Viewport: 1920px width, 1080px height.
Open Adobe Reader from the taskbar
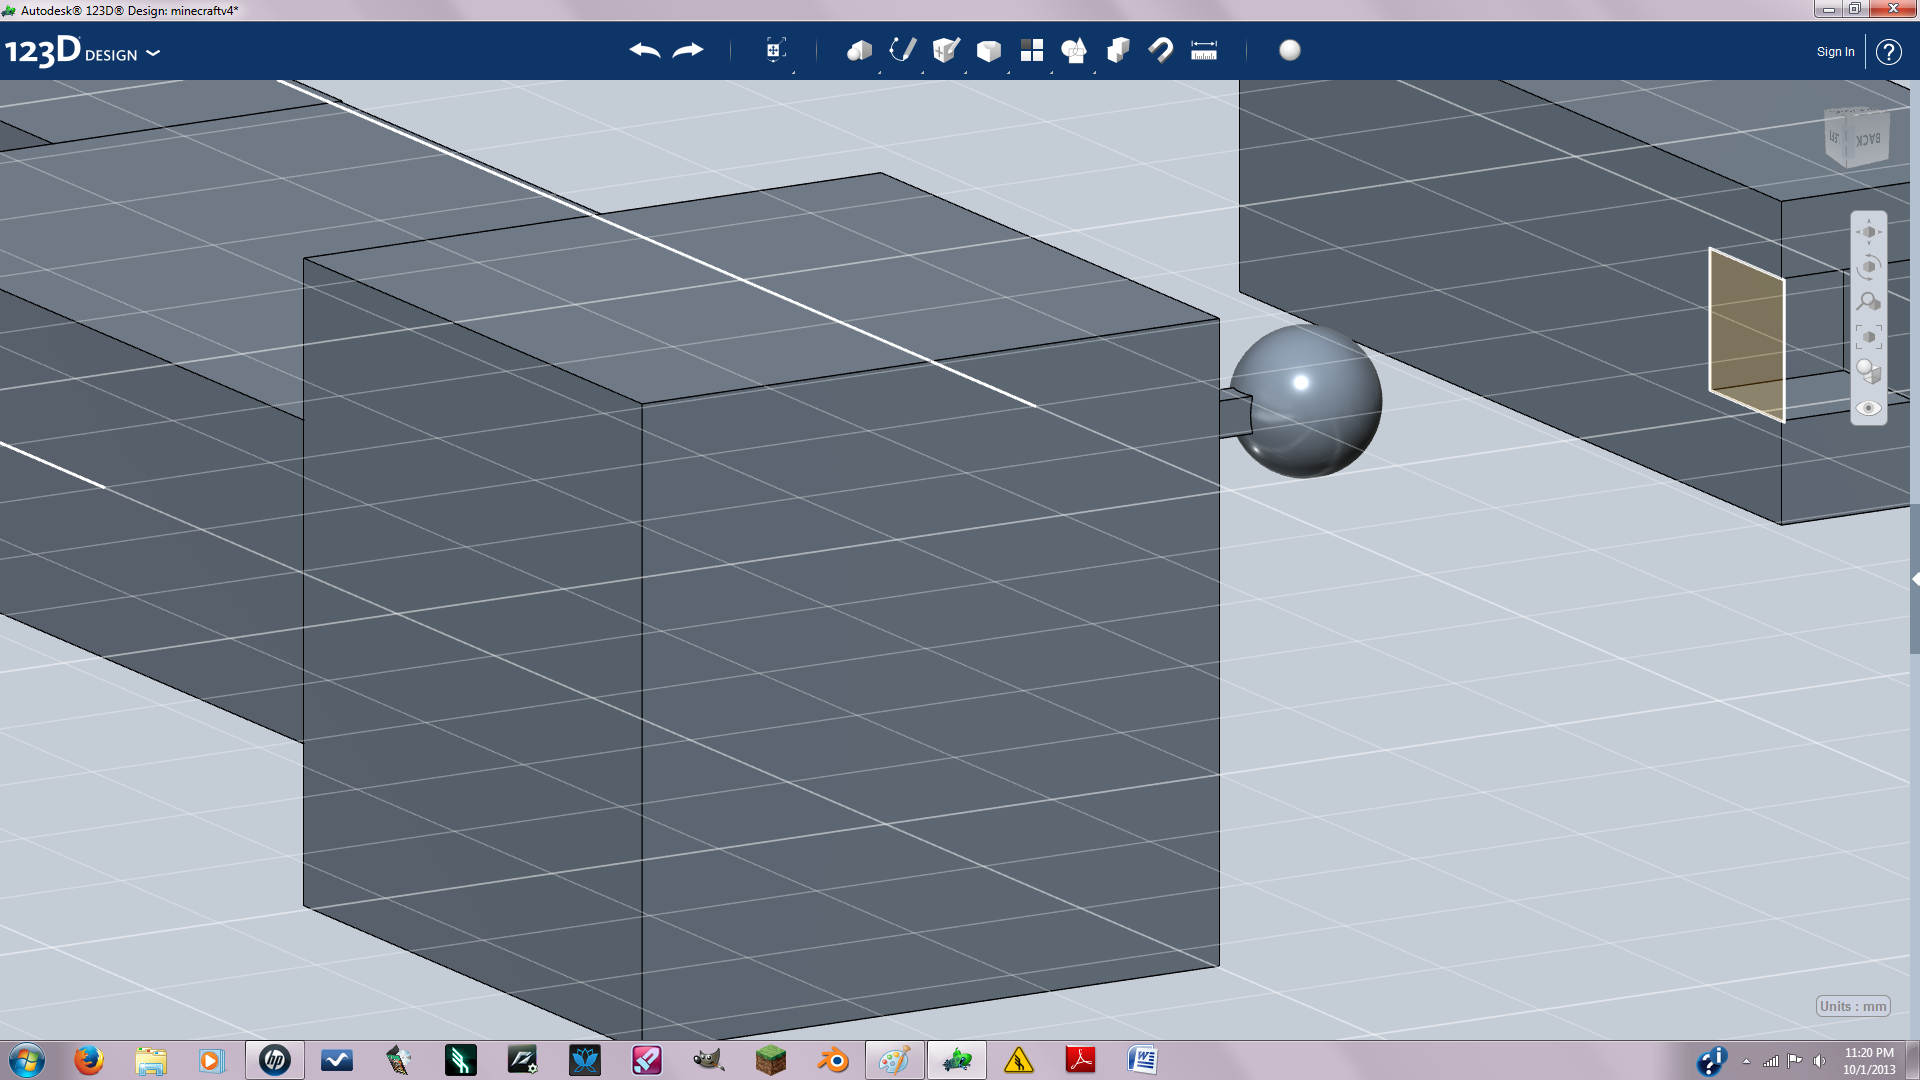click(1081, 1060)
